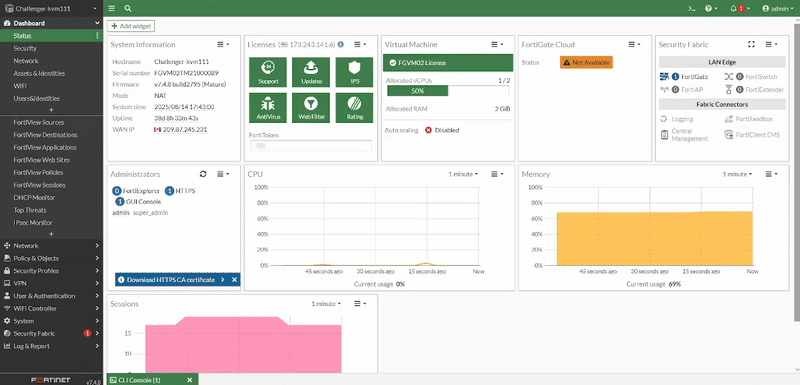Open Administrators widget menu
Viewport: 800px width, 385px height.
223,174
